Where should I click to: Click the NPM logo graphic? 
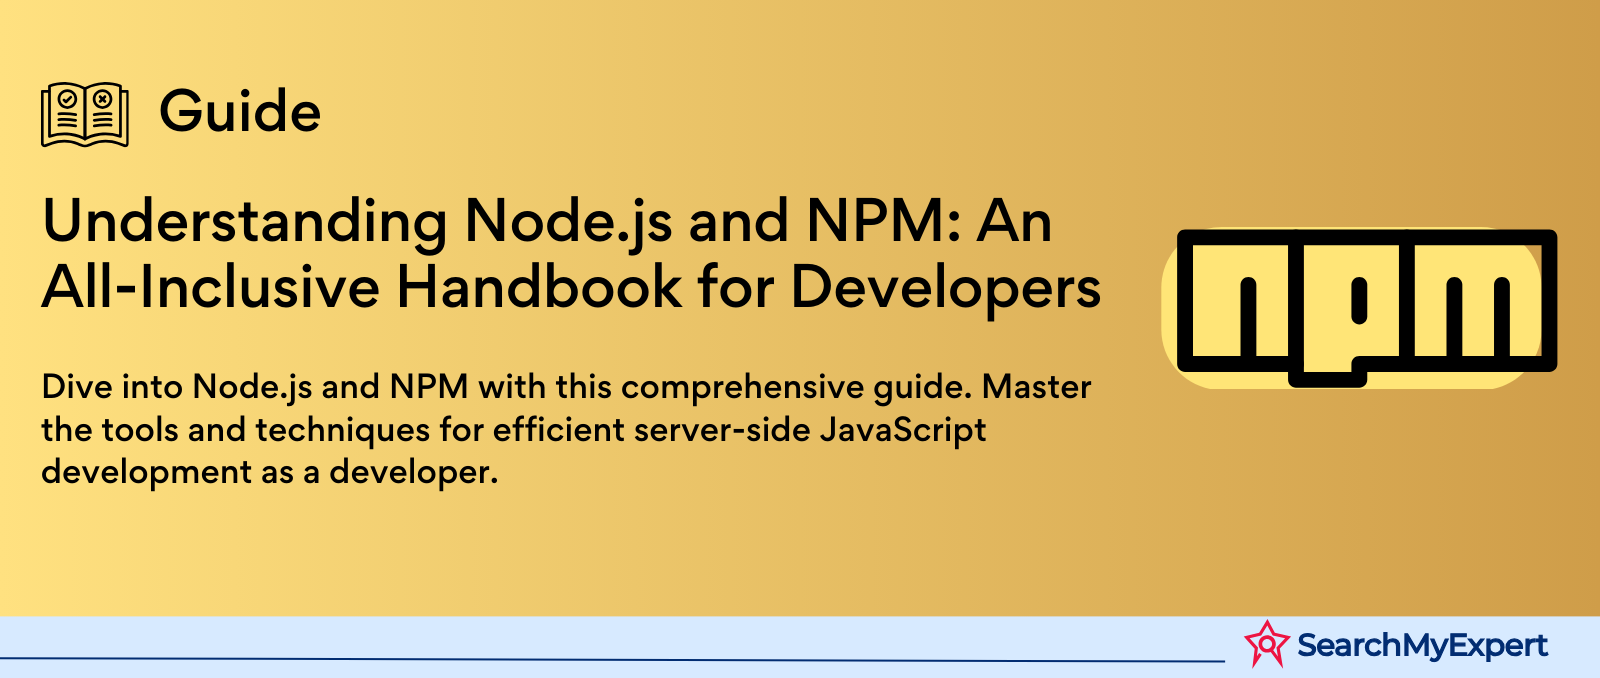(1360, 308)
